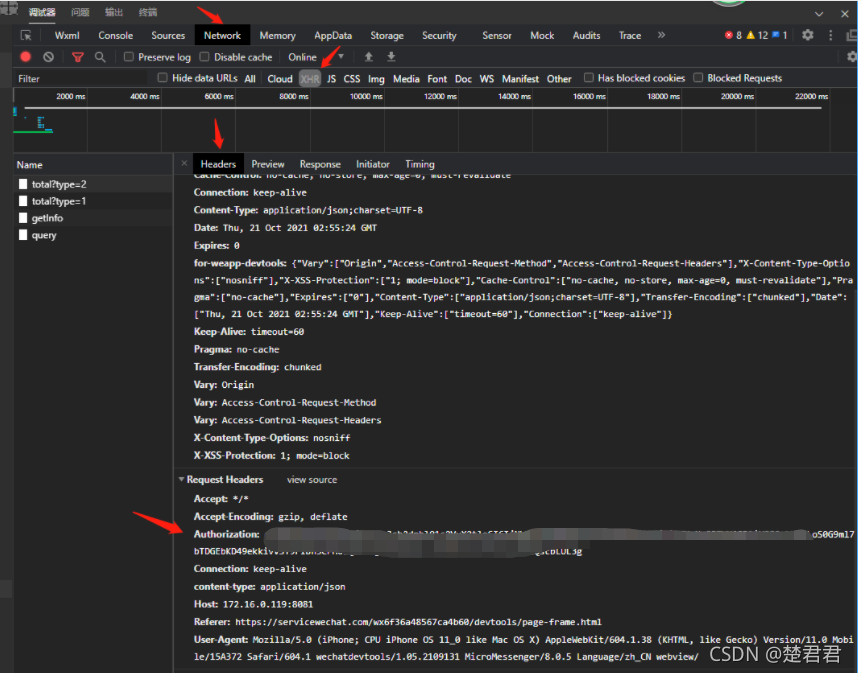Filter requests by JS
The width and height of the screenshot is (858, 673).
pos(332,79)
